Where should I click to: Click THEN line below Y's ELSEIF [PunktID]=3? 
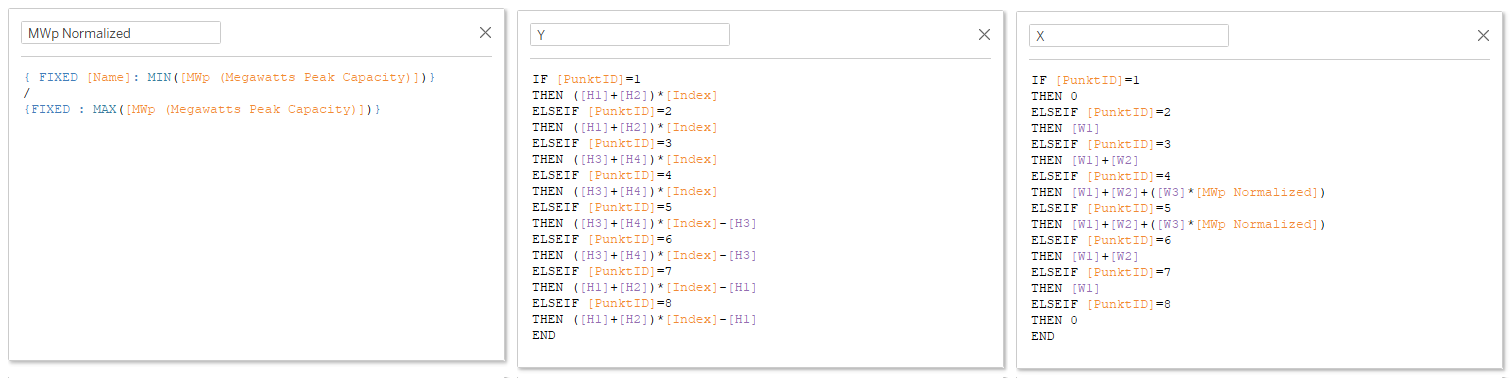point(625,159)
